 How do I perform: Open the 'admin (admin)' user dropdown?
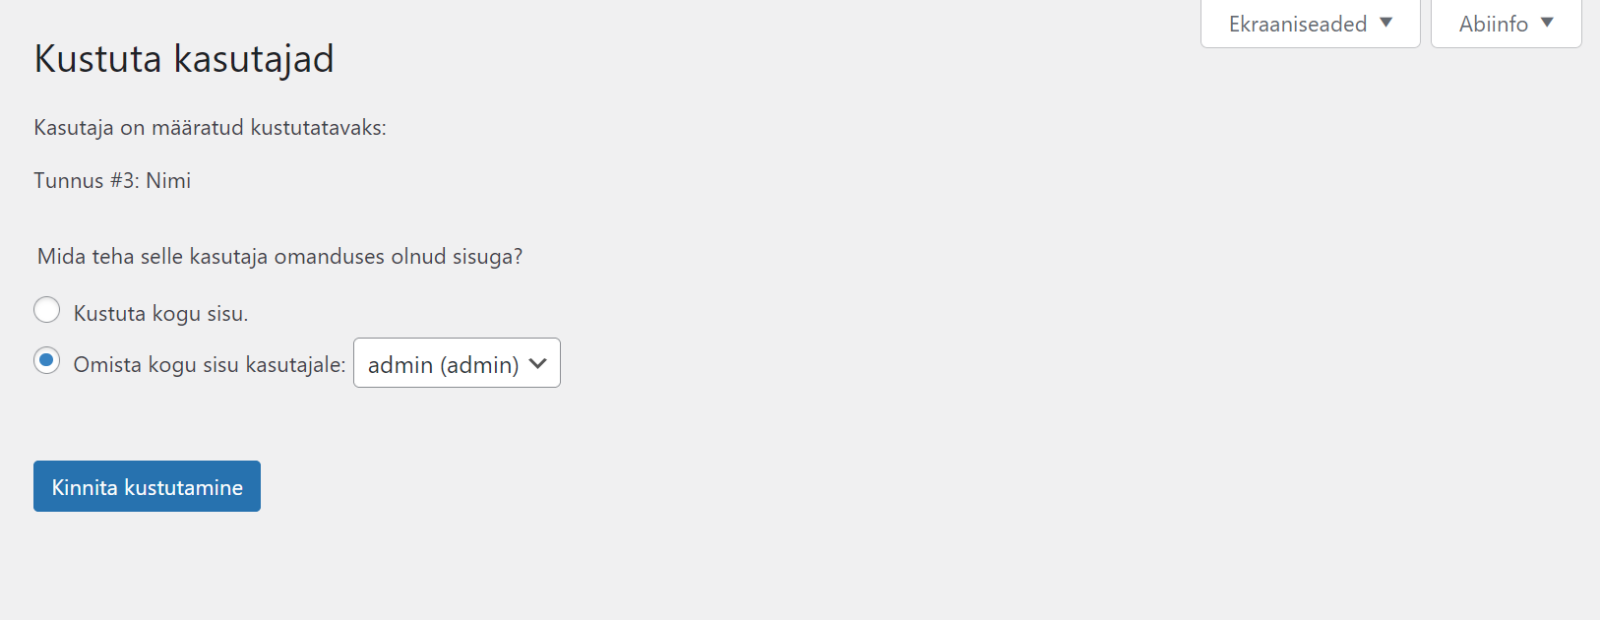[x=457, y=363]
